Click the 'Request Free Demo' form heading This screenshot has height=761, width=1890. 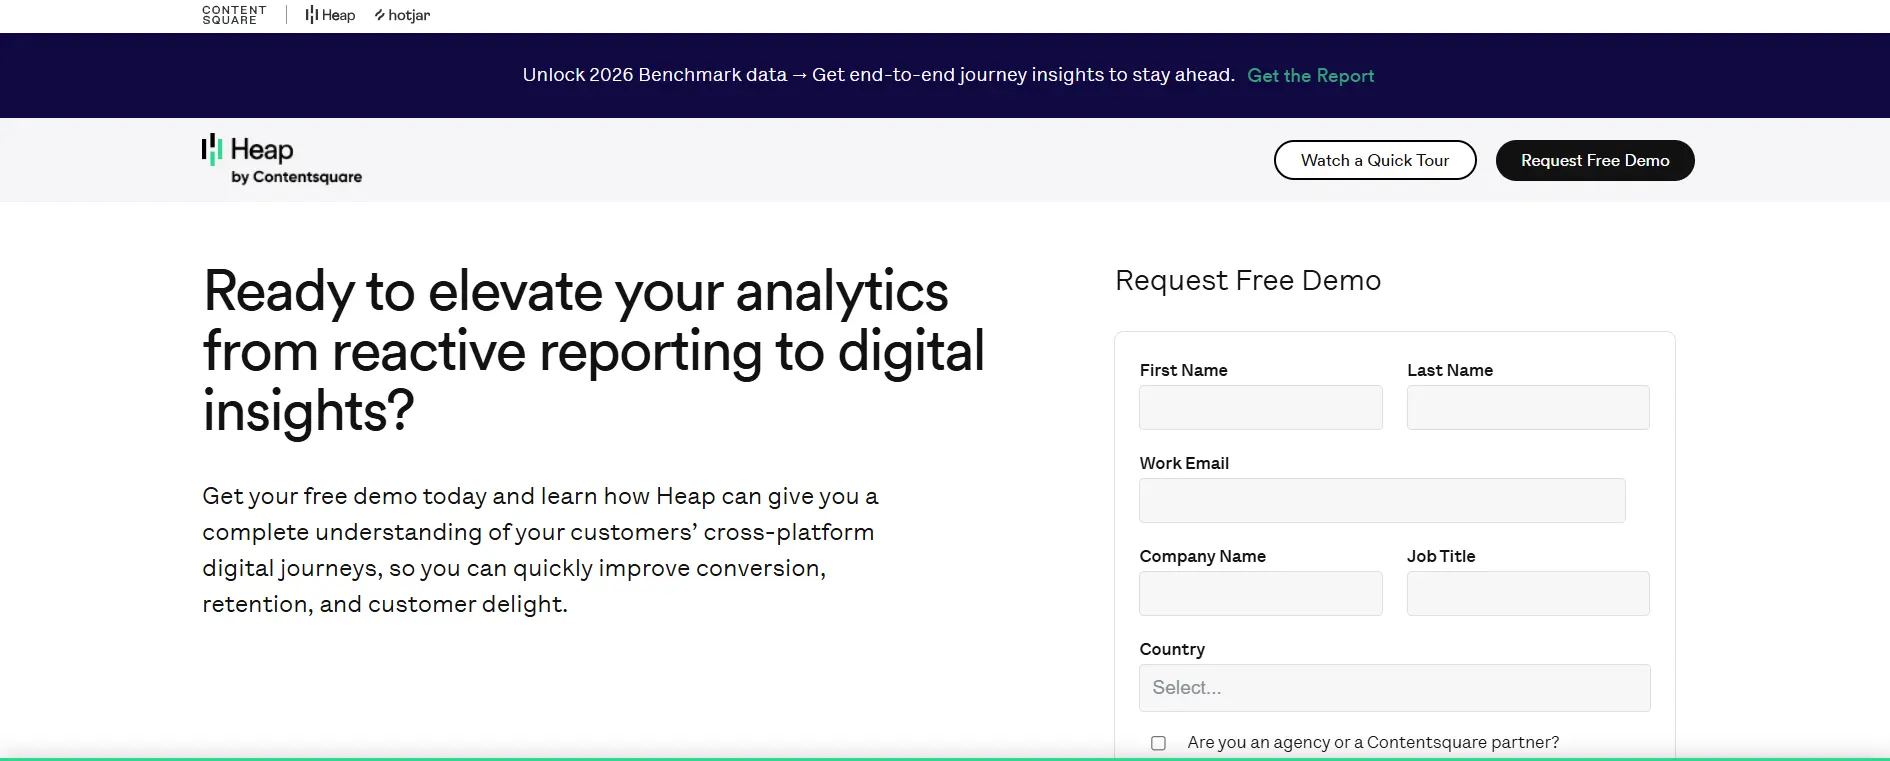(x=1248, y=280)
